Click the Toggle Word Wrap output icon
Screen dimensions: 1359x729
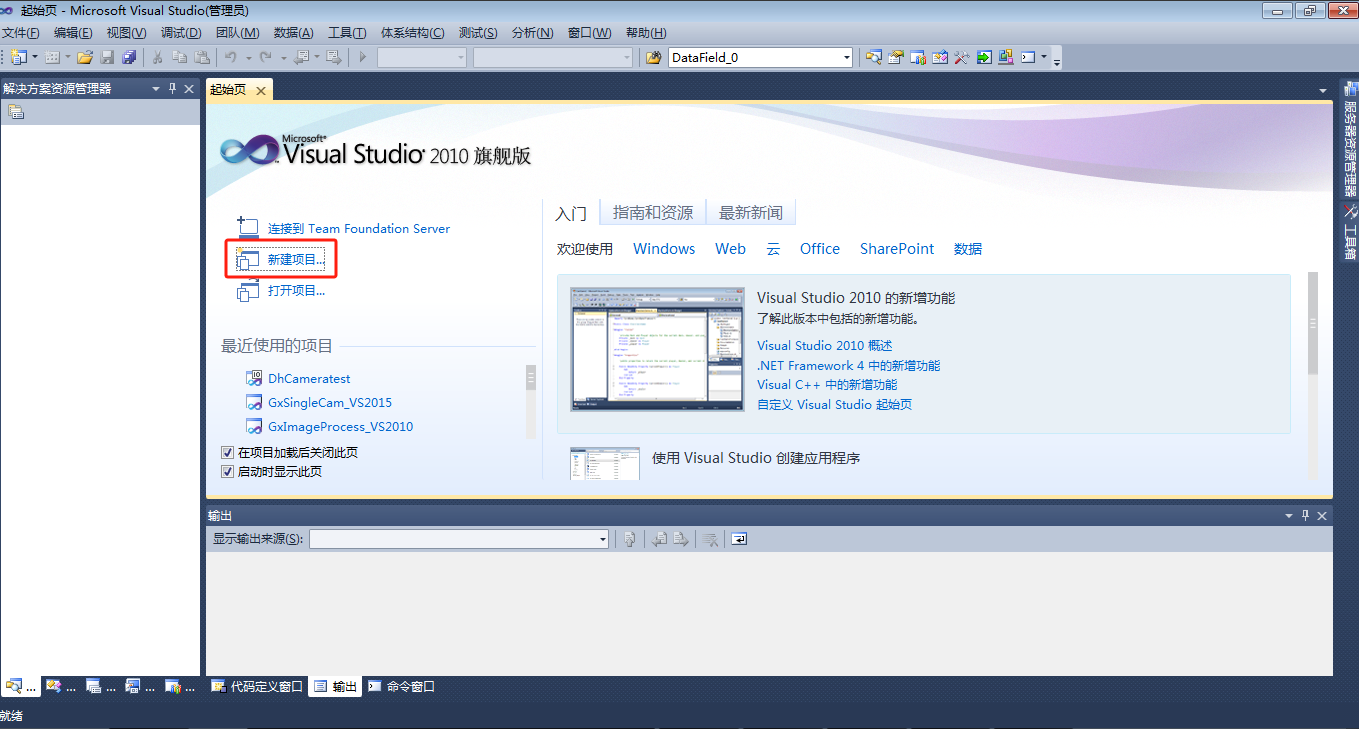pos(739,539)
